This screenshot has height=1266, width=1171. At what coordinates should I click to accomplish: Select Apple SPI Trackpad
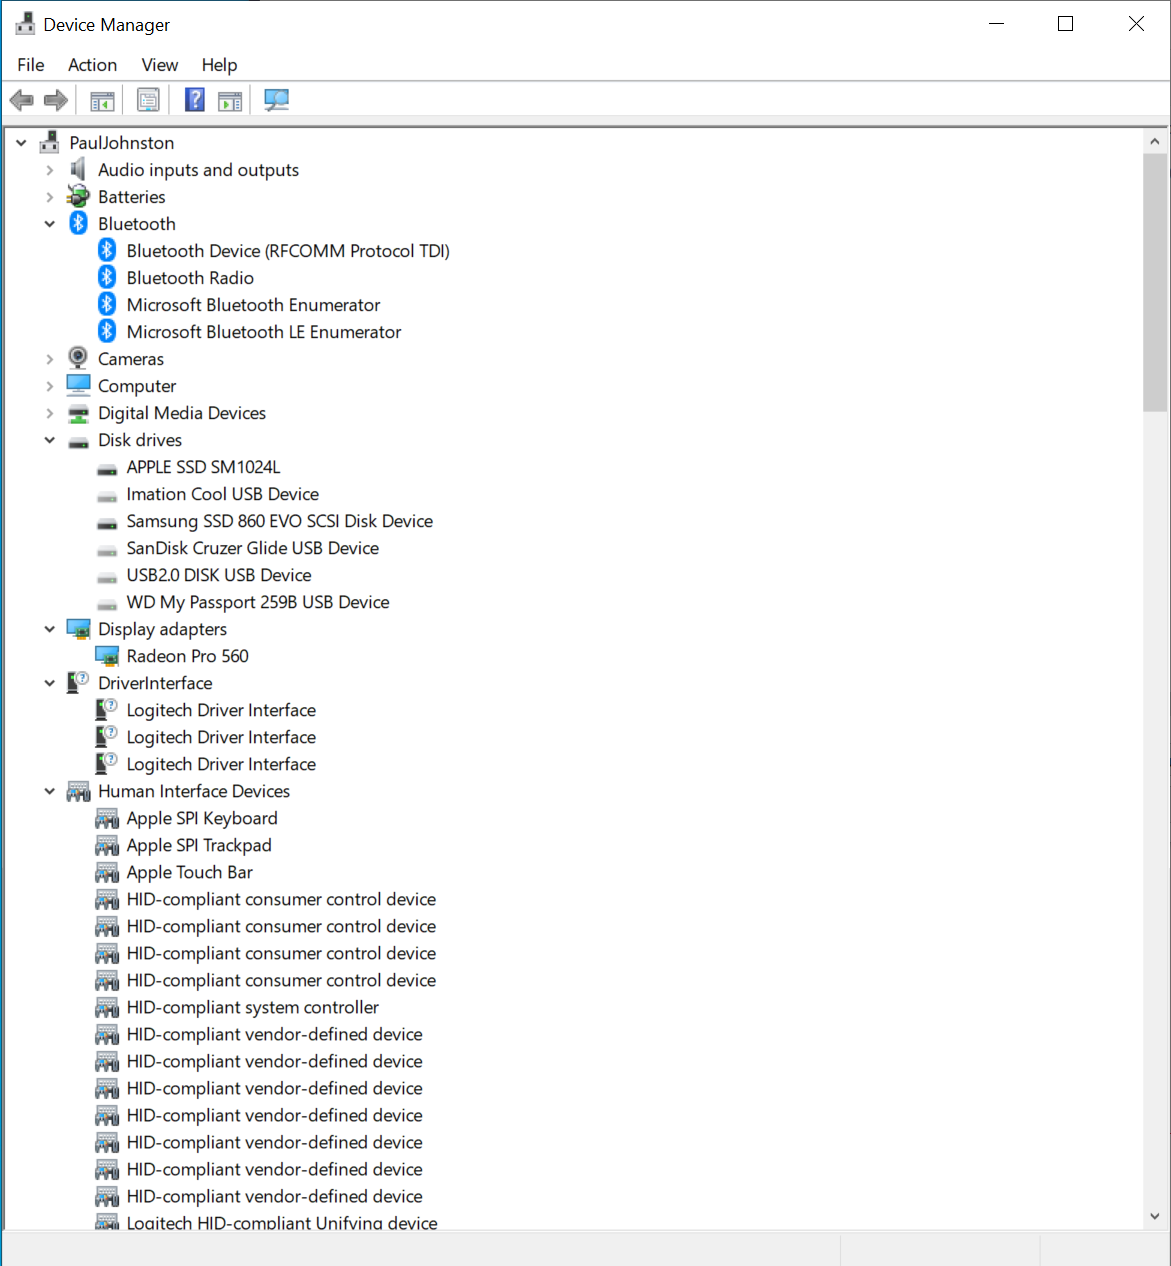[x=199, y=845]
